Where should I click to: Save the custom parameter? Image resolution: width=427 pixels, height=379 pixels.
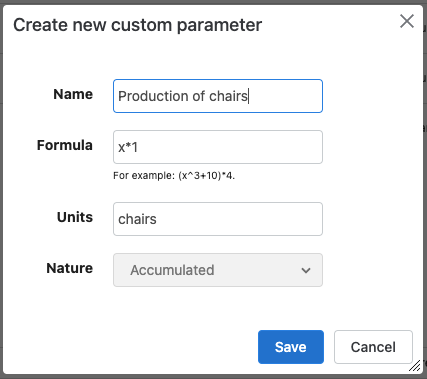(x=291, y=347)
